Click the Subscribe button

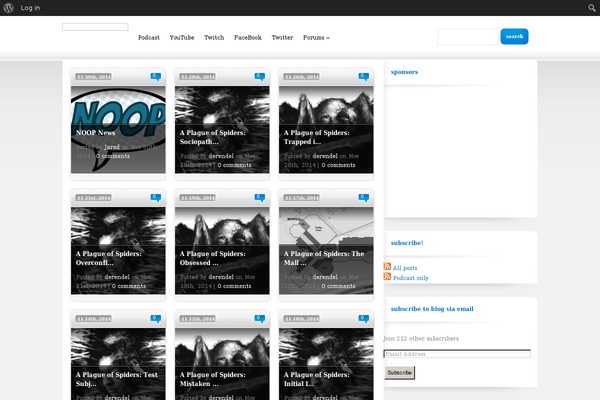click(399, 372)
